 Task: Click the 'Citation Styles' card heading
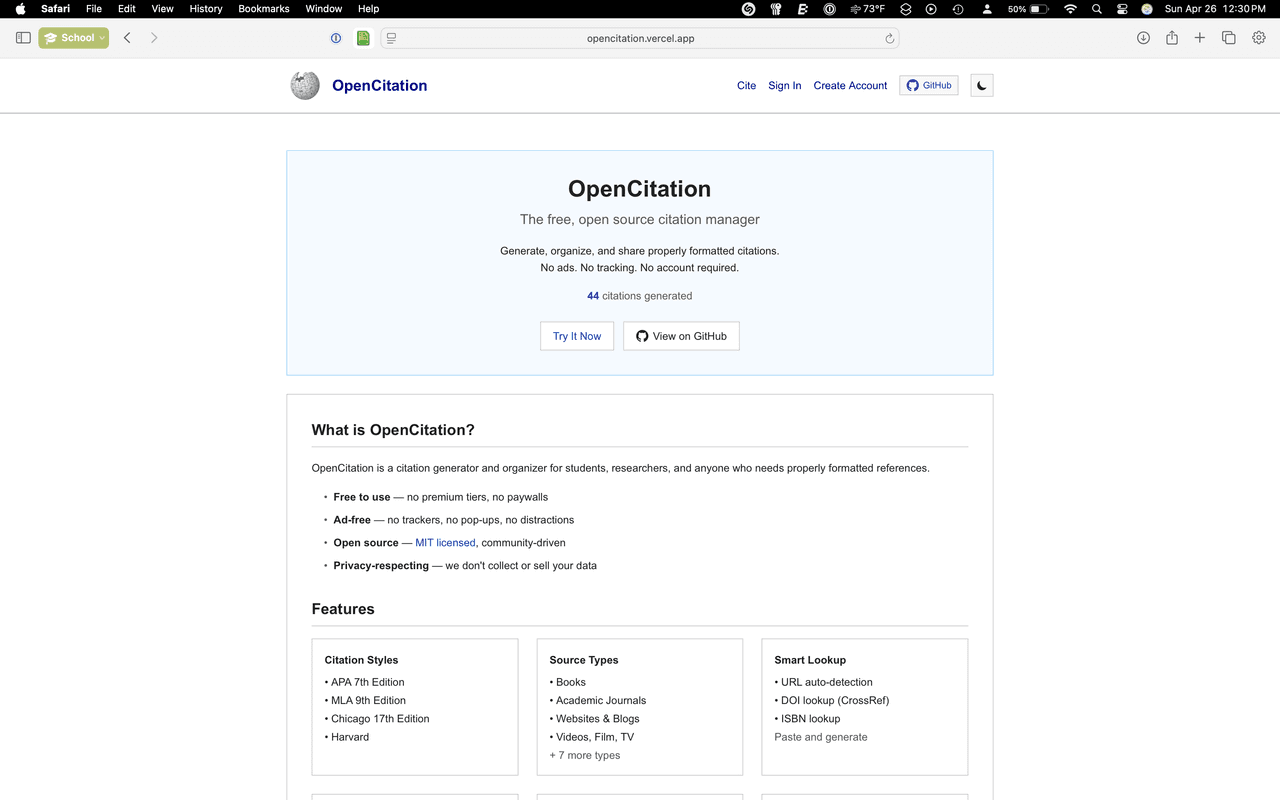[x=361, y=660]
